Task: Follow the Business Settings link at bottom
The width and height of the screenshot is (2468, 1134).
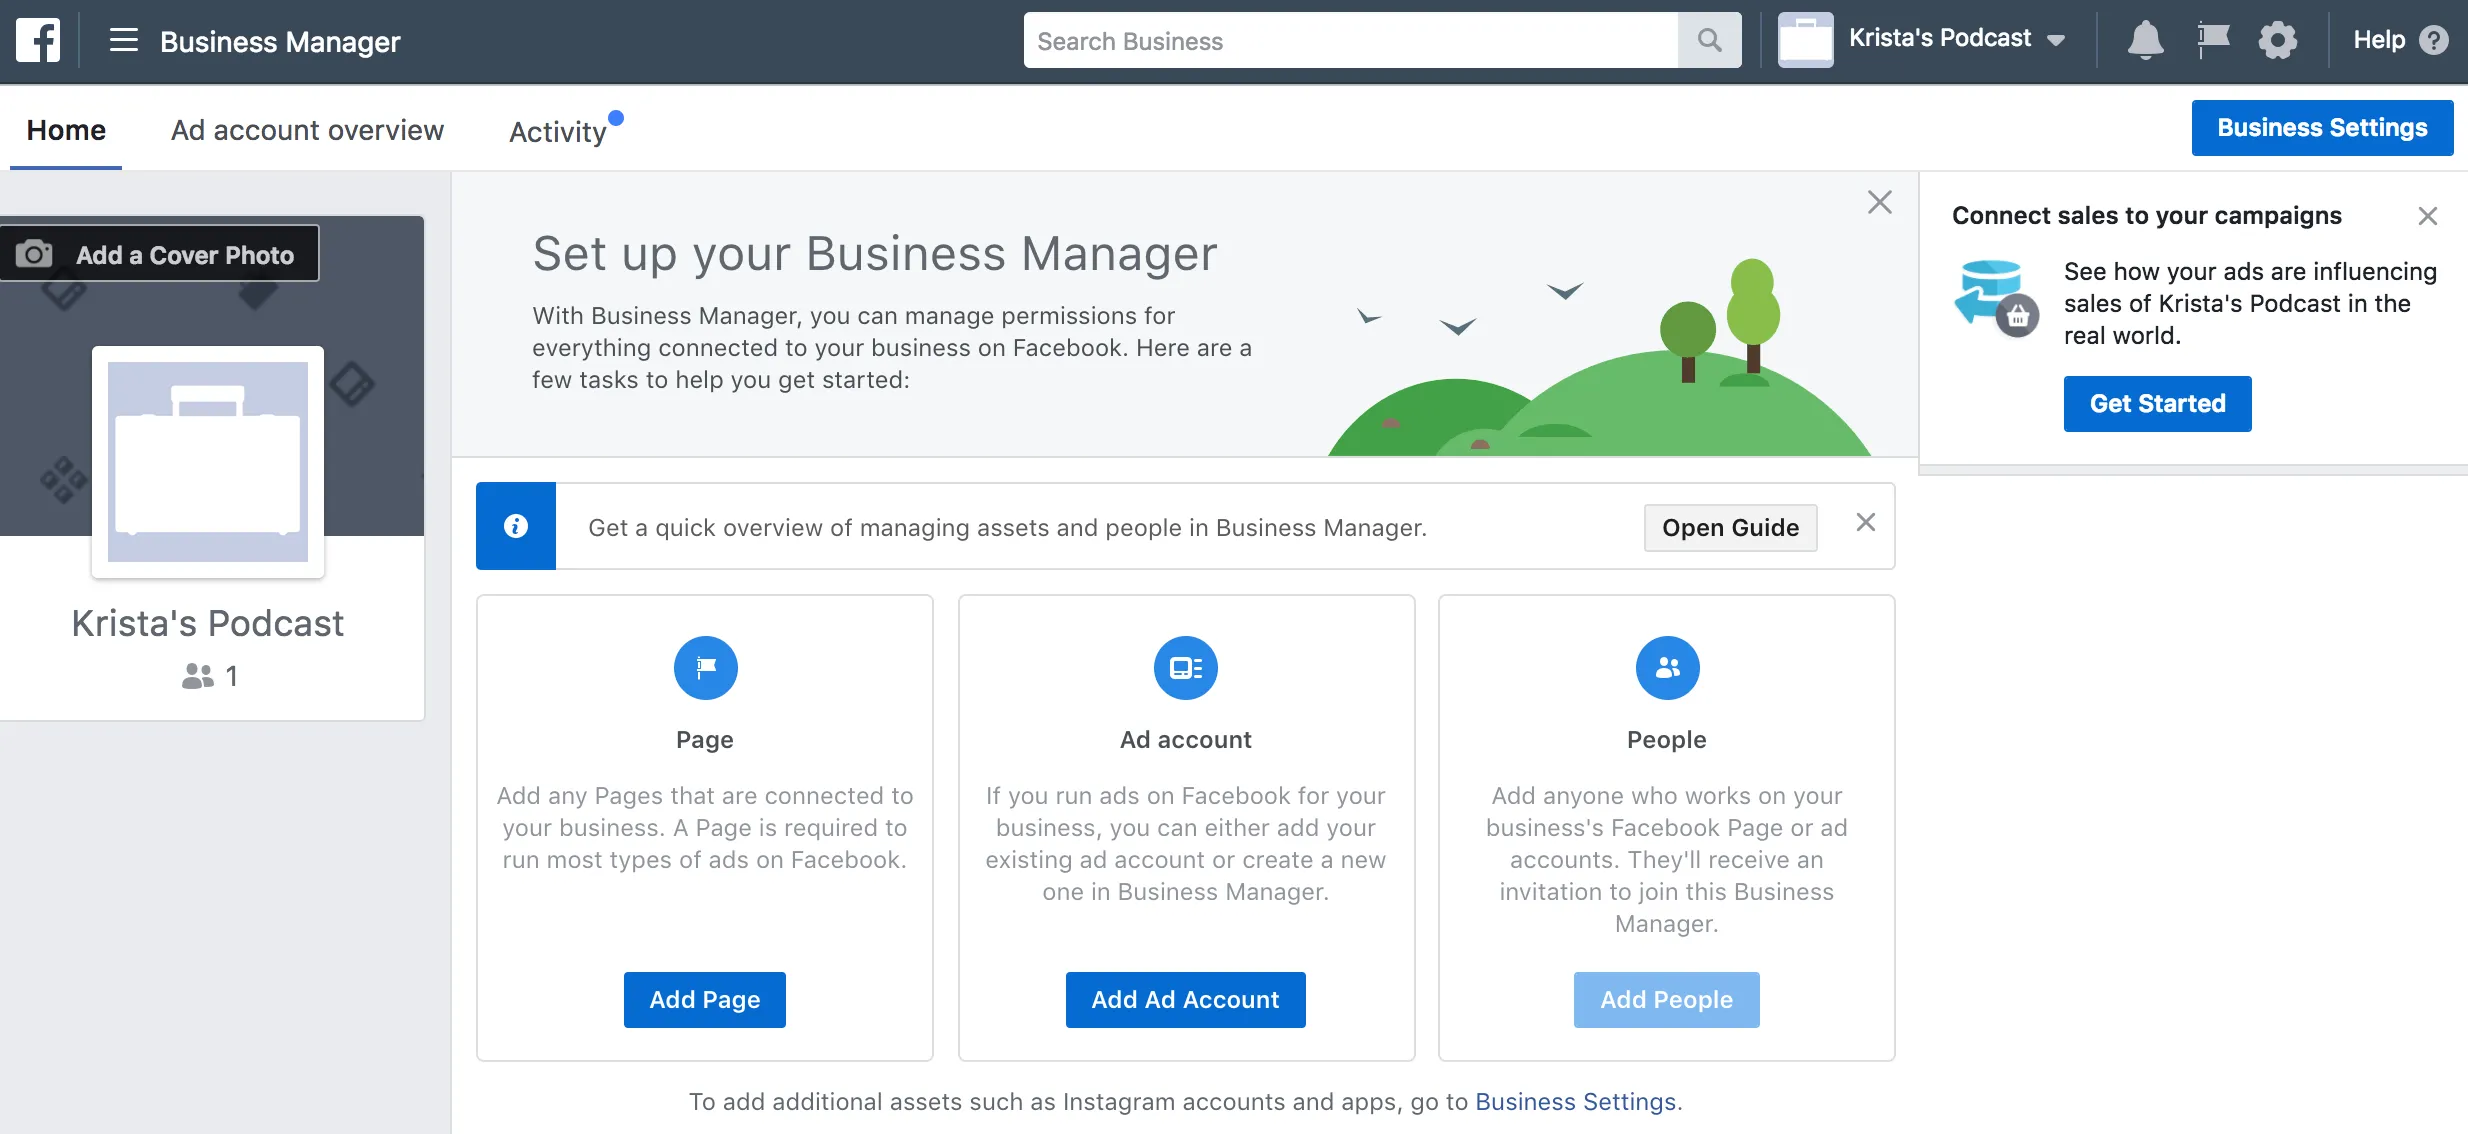Action: pyautogui.click(x=1575, y=1101)
